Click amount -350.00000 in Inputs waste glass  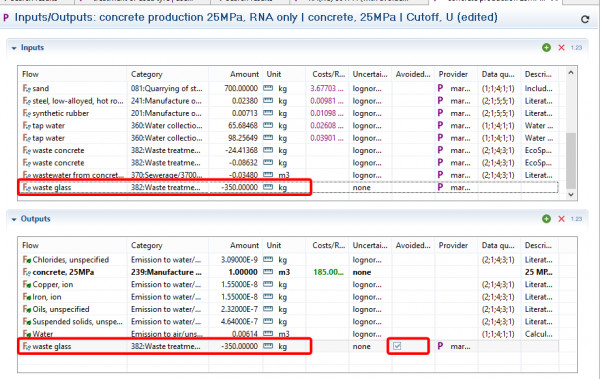click(240, 187)
